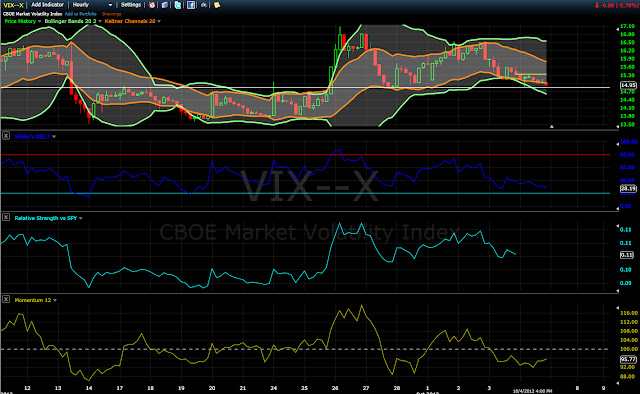Expand Bollinger Bands 20 2 dropdown
Viewport: 640px width, 394px height.
(x=100, y=21)
